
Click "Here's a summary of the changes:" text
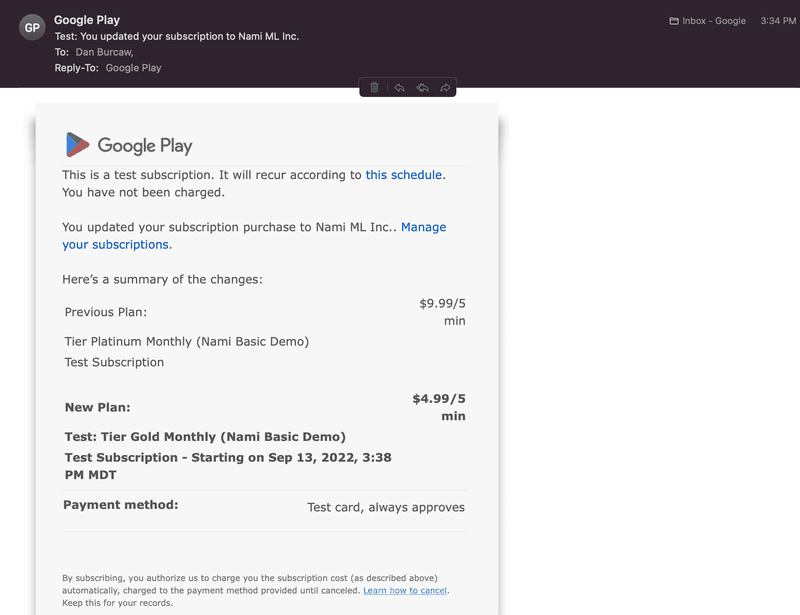click(x=162, y=280)
